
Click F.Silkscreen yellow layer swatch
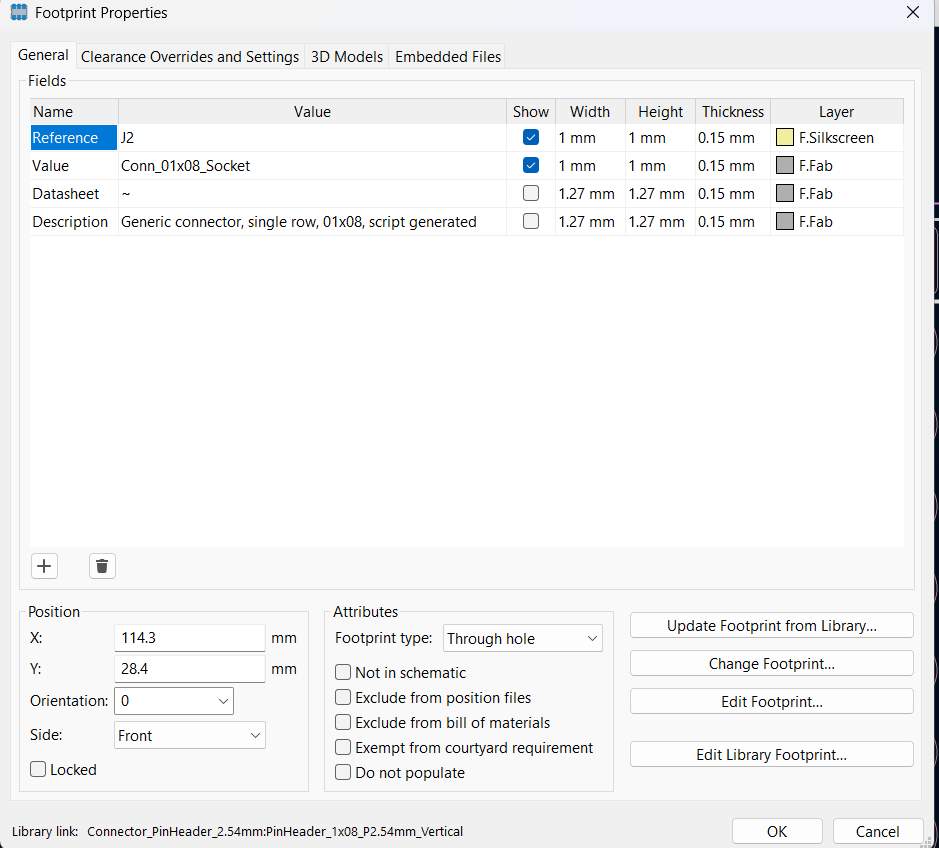(784, 137)
